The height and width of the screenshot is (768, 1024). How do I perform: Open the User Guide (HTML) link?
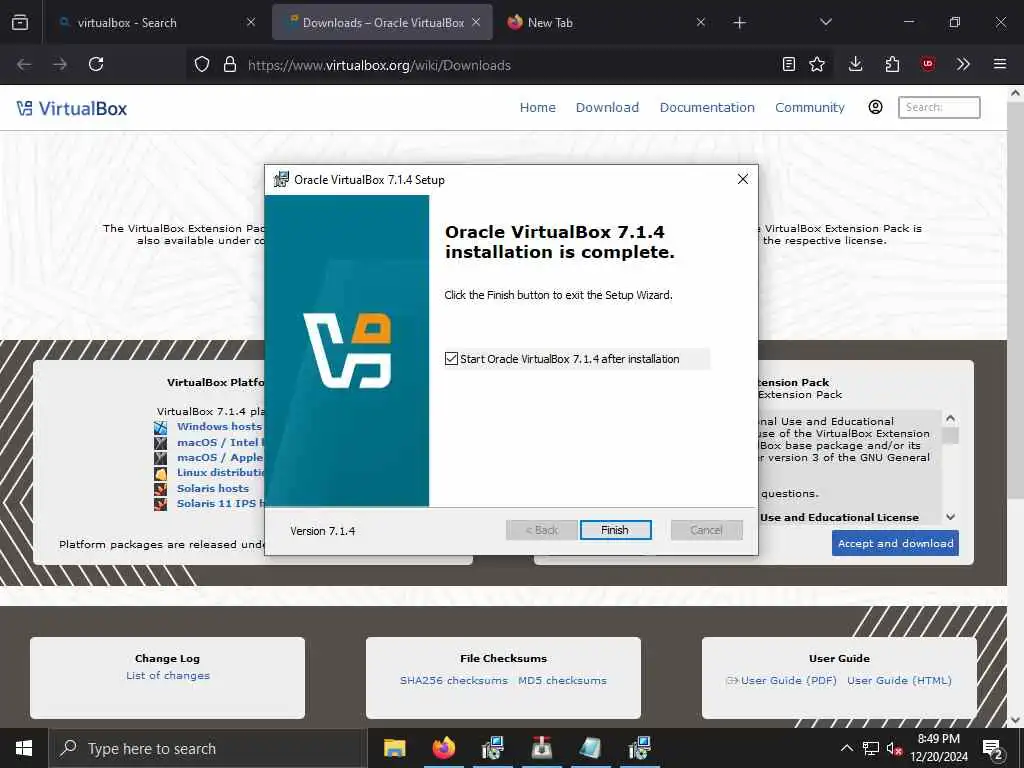point(899,680)
